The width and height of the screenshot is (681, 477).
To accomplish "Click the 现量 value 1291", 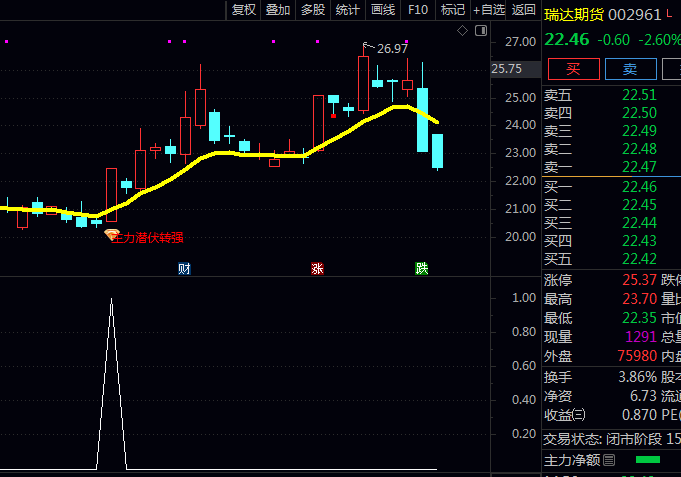I will click(x=641, y=337).
